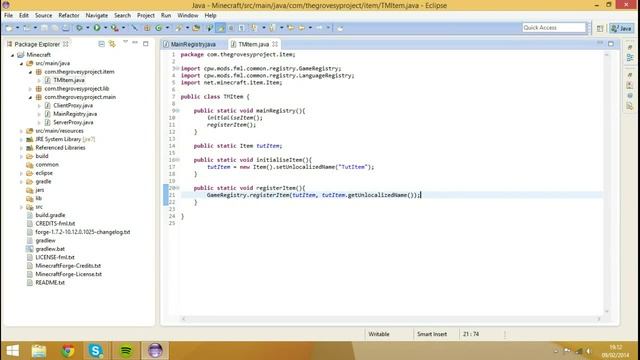Viewport: 640px width, 360px height.
Task: Click the Save toolbar icon
Action: [x=44, y=28]
